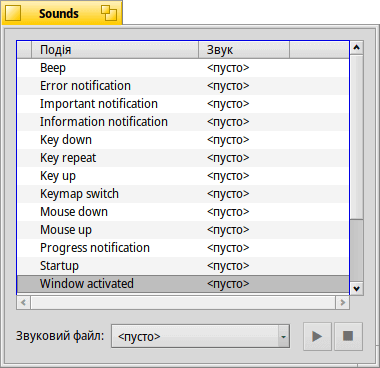380x368 pixels.
Task: Select the Key repeat event
Action: click(183, 158)
